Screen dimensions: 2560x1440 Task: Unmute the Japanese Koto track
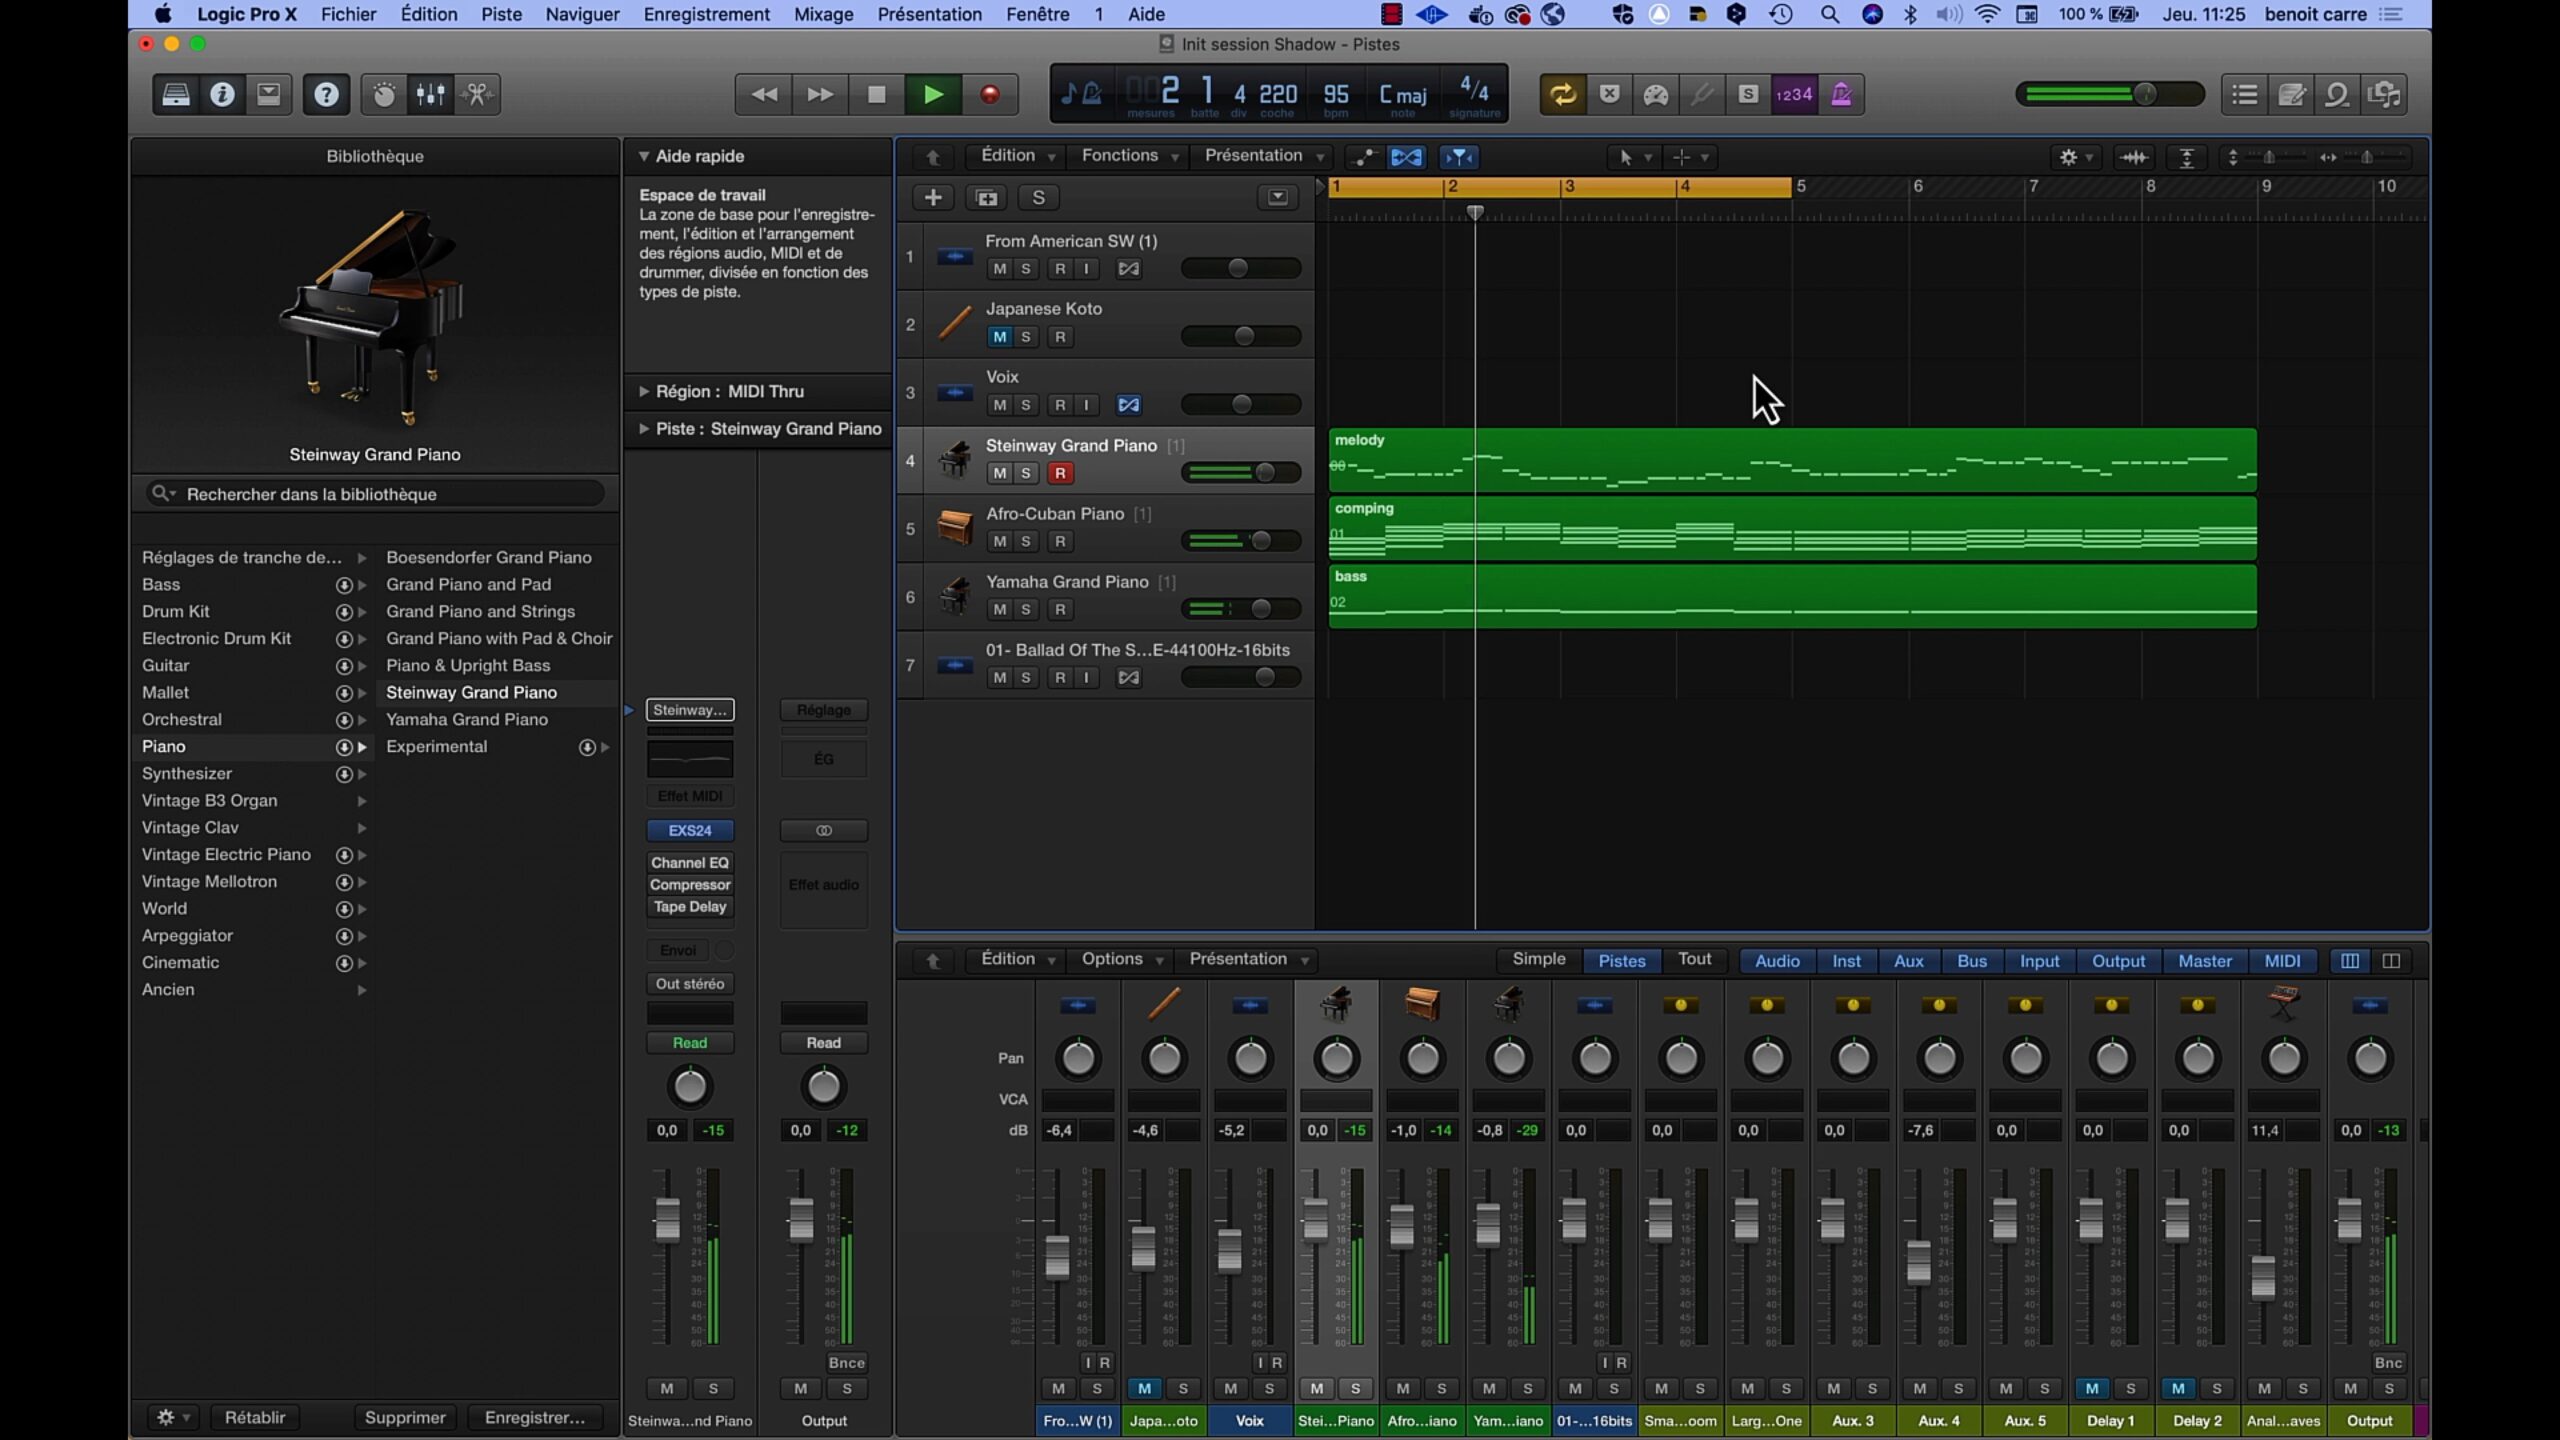pyautogui.click(x=999, y=337)
